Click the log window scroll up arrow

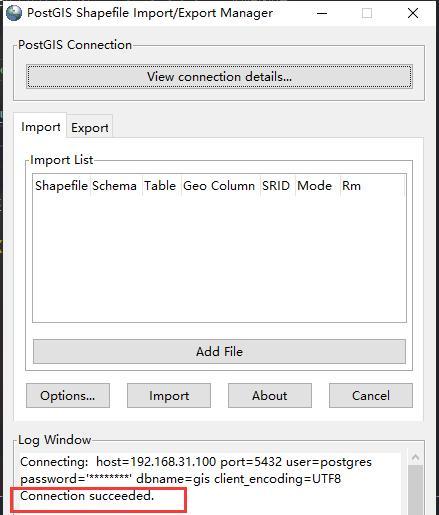(x=415, y=458)
